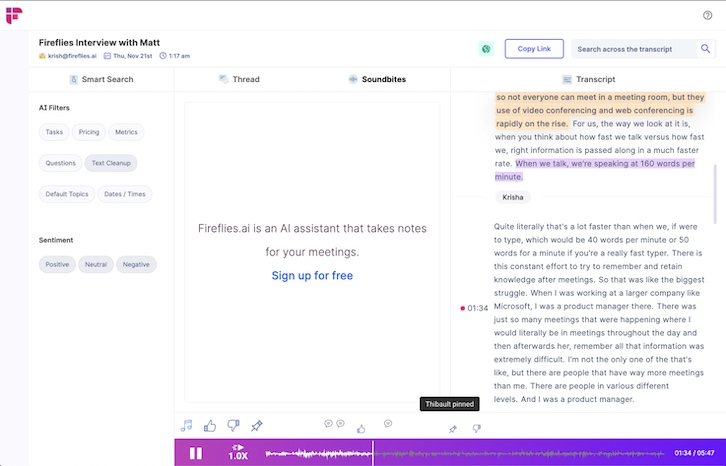Pause the audio playback
Screen dimensions: 726x466
click(196, 453)
